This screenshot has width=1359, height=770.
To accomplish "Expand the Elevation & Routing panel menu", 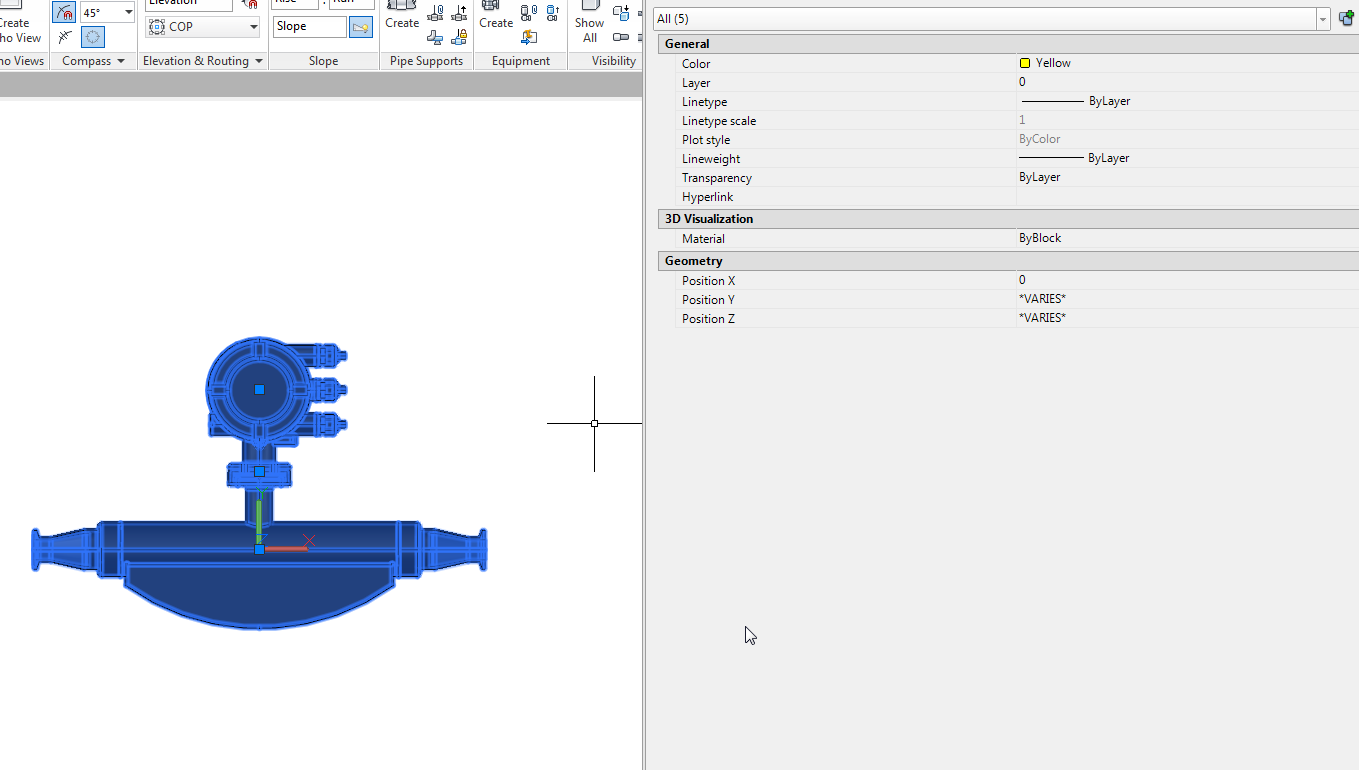I will pyautogui.click(x=259, y=60).
